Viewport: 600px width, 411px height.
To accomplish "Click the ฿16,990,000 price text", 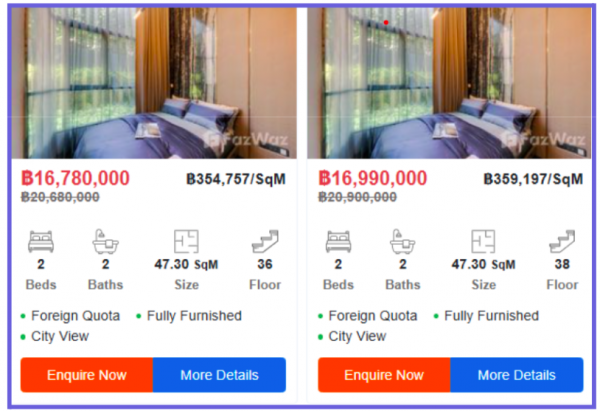I will pyautogui.click(x=373, y=178).
